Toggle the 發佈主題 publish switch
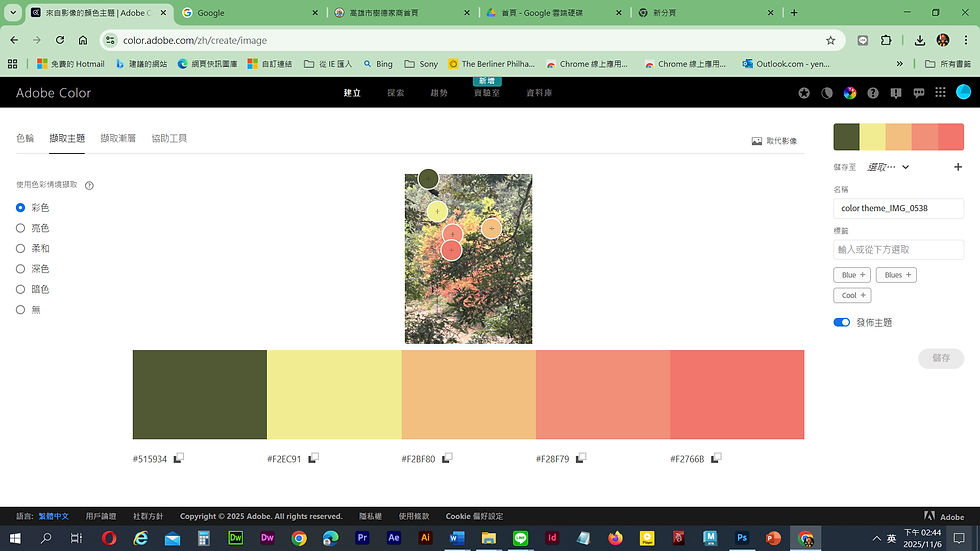This screenshot has height=551, width=980. click(x=841, y=322)
